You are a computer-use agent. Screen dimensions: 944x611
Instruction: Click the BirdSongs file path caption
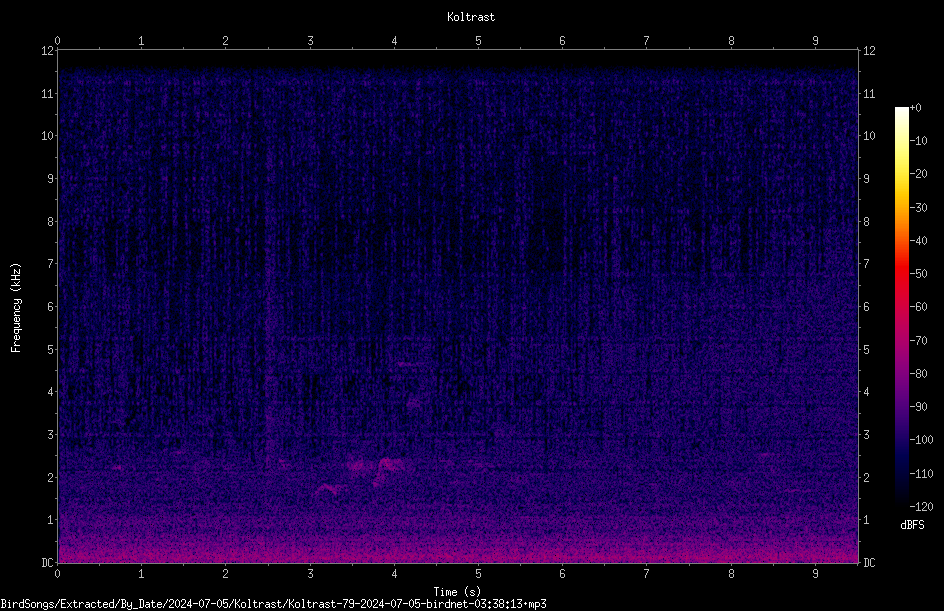coord(273,604)
